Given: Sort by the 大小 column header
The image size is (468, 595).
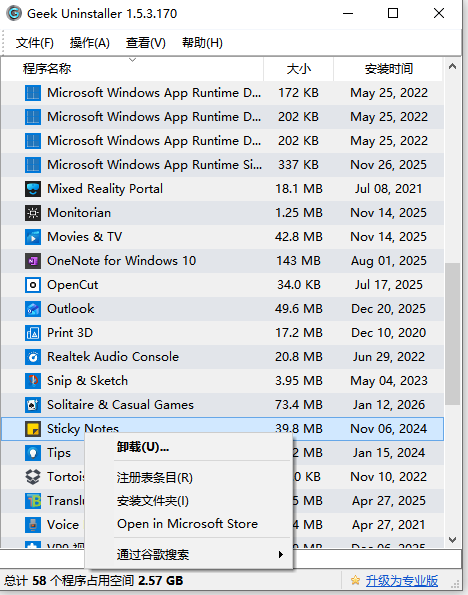Looking at the screenshot, I should coord(299,69).
